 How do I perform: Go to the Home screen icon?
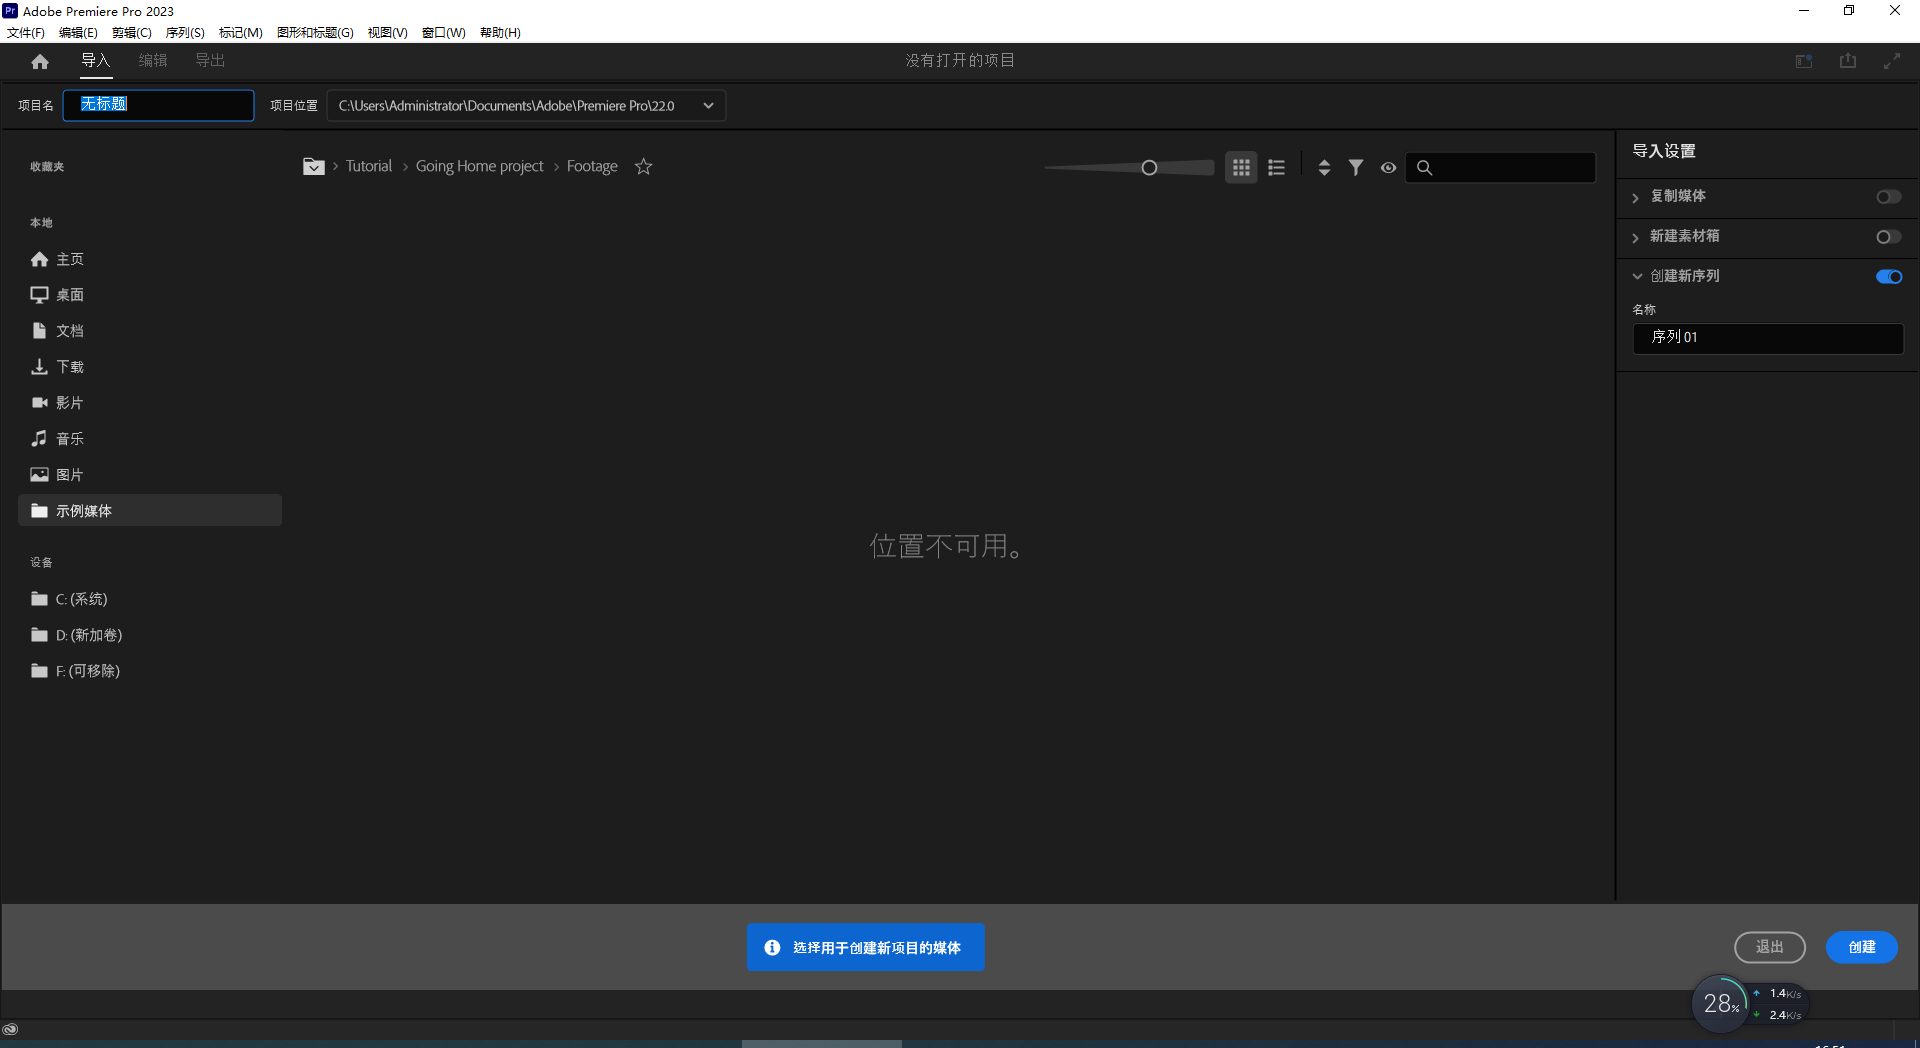(40, 62)
